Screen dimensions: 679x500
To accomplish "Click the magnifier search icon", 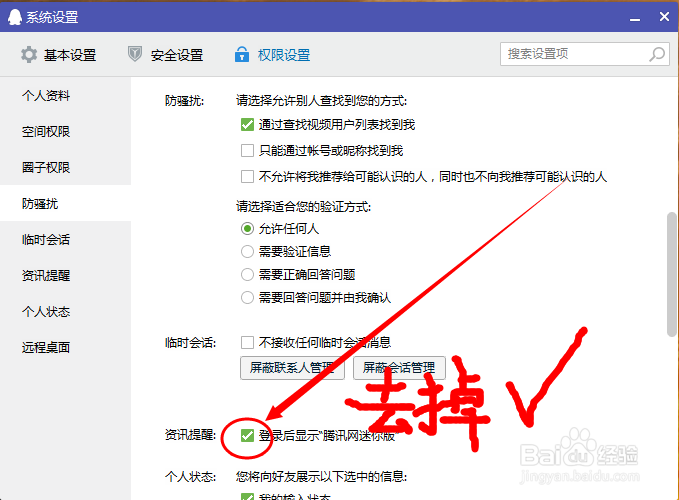I will tap(656, 54).
